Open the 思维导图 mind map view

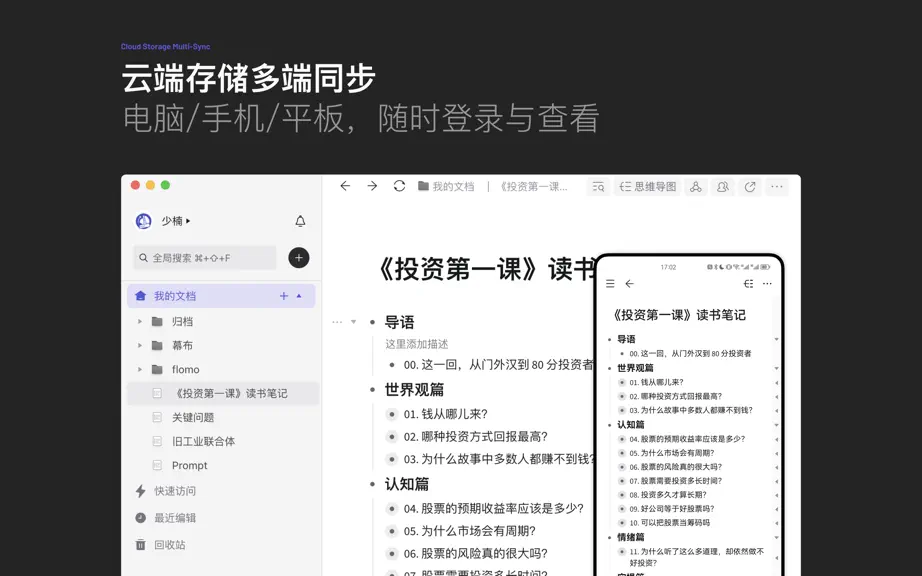click(647, 187)
